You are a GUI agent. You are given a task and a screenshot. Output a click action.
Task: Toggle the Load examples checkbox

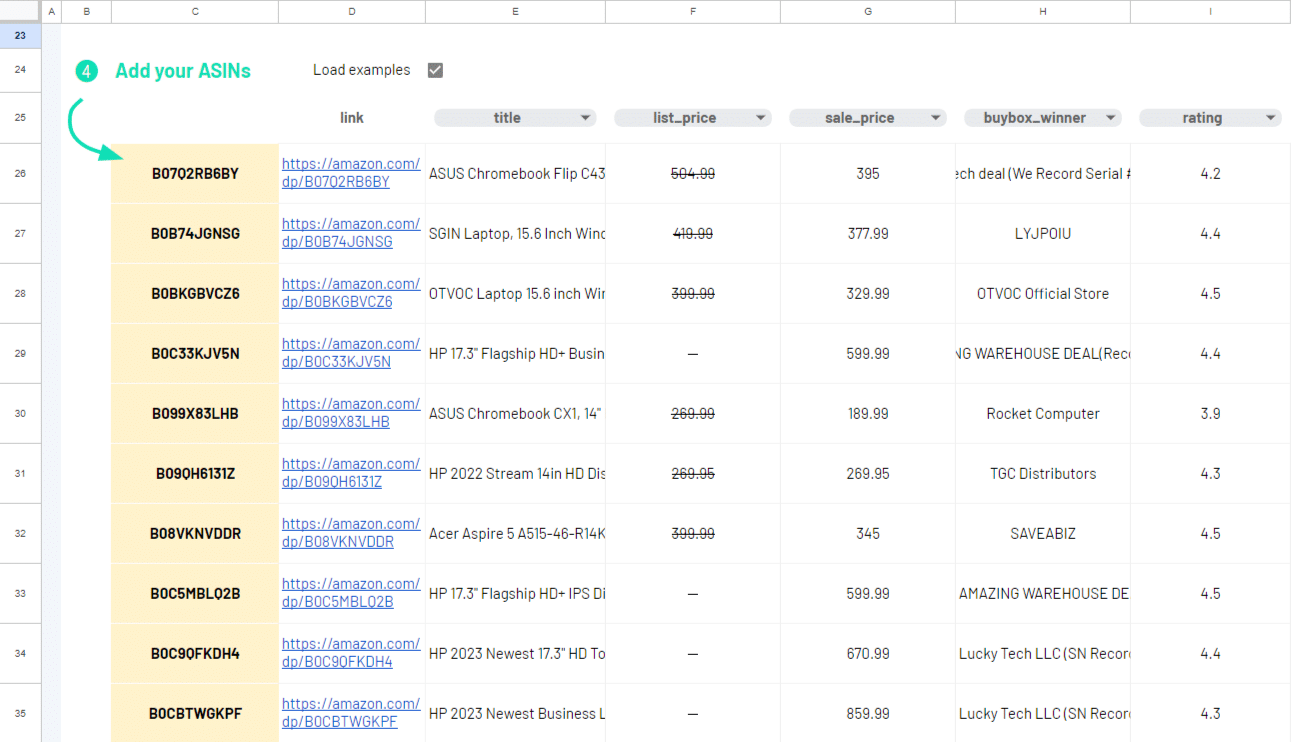coord(435,70)
